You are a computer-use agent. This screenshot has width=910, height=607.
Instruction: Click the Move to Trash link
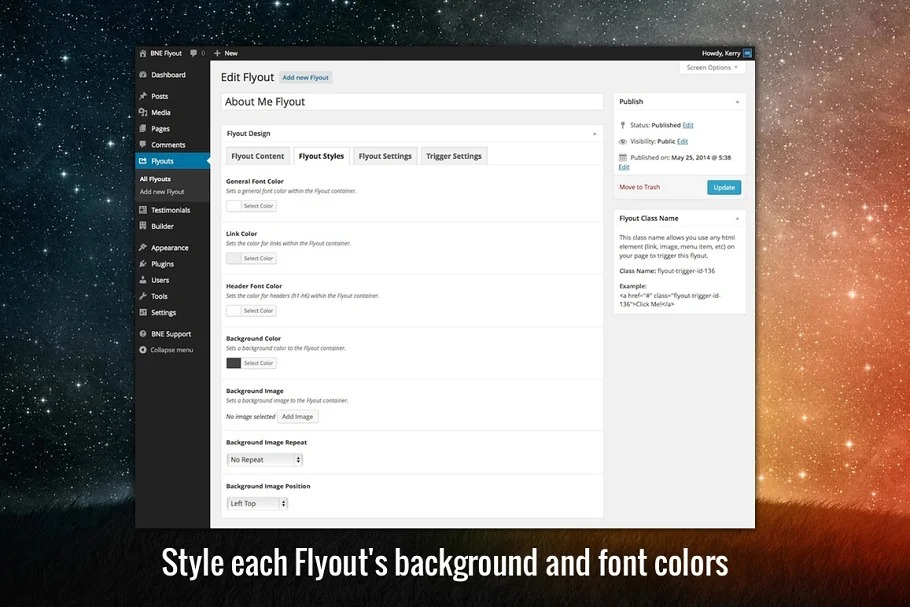click(639, 187)
